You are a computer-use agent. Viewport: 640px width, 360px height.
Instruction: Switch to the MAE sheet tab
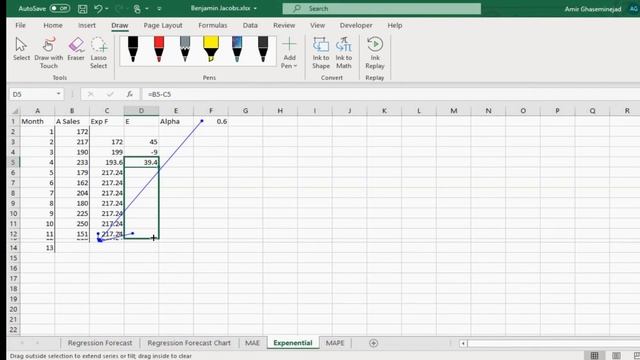[252, 343]
